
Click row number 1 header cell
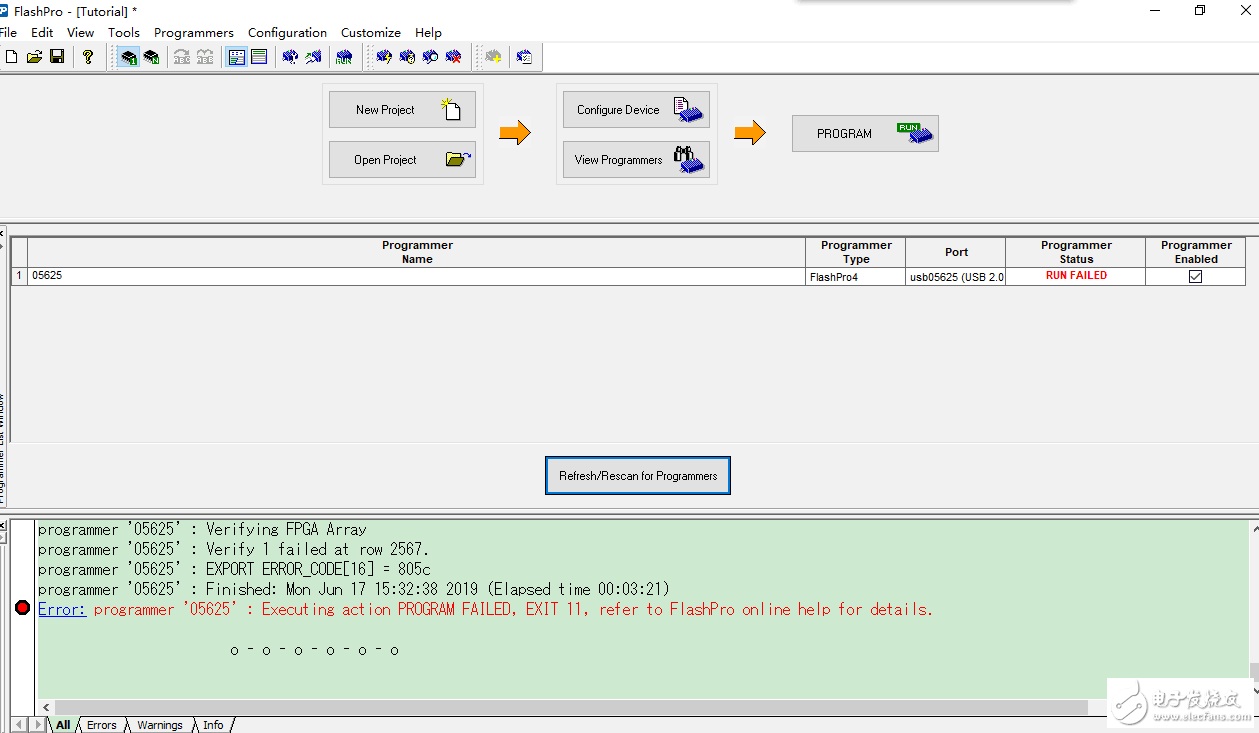point(19,276)
